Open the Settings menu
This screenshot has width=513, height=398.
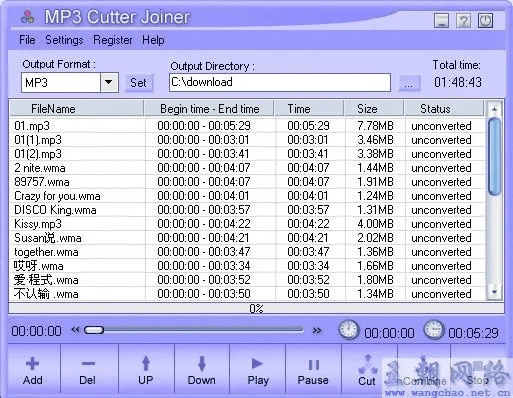tap(64, 40)
